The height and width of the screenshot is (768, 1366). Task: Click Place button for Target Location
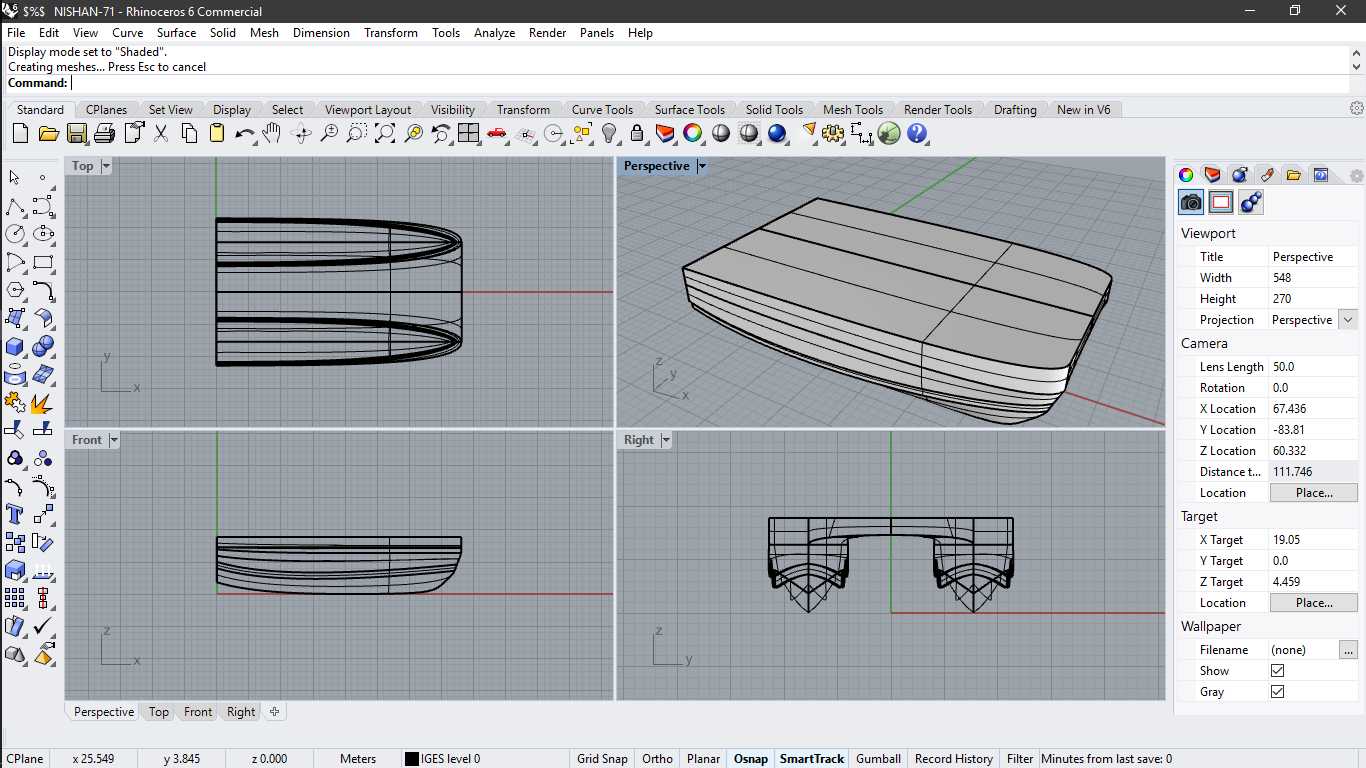pyautogui.click(x=1314, y=603)
